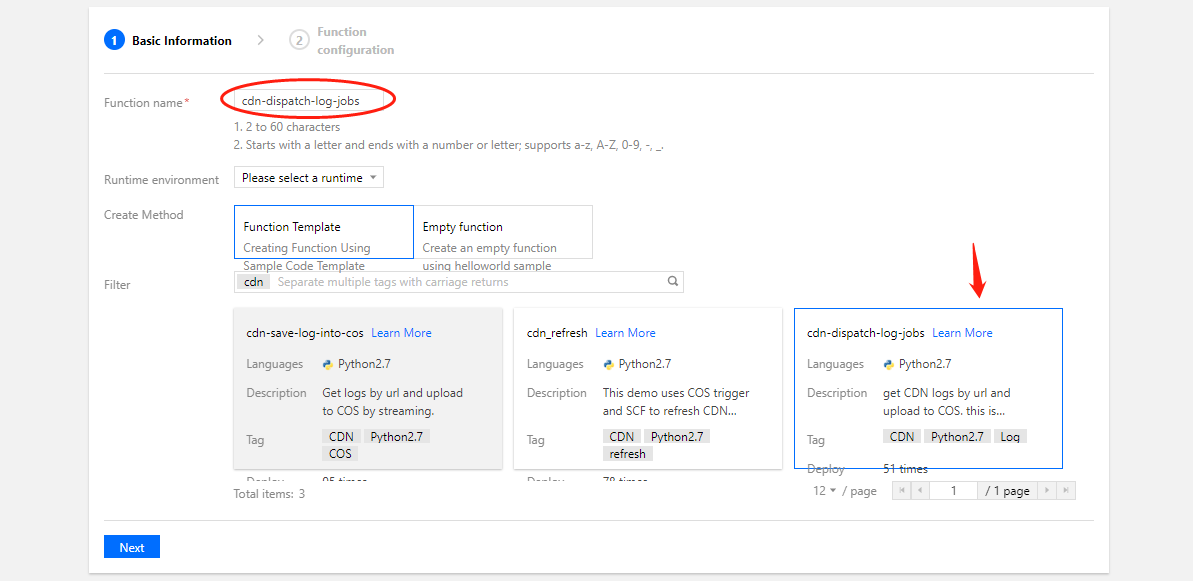Click refresh tag on cdn_refresh card
The image size is (1193, 581).
(x=628, y=454)
